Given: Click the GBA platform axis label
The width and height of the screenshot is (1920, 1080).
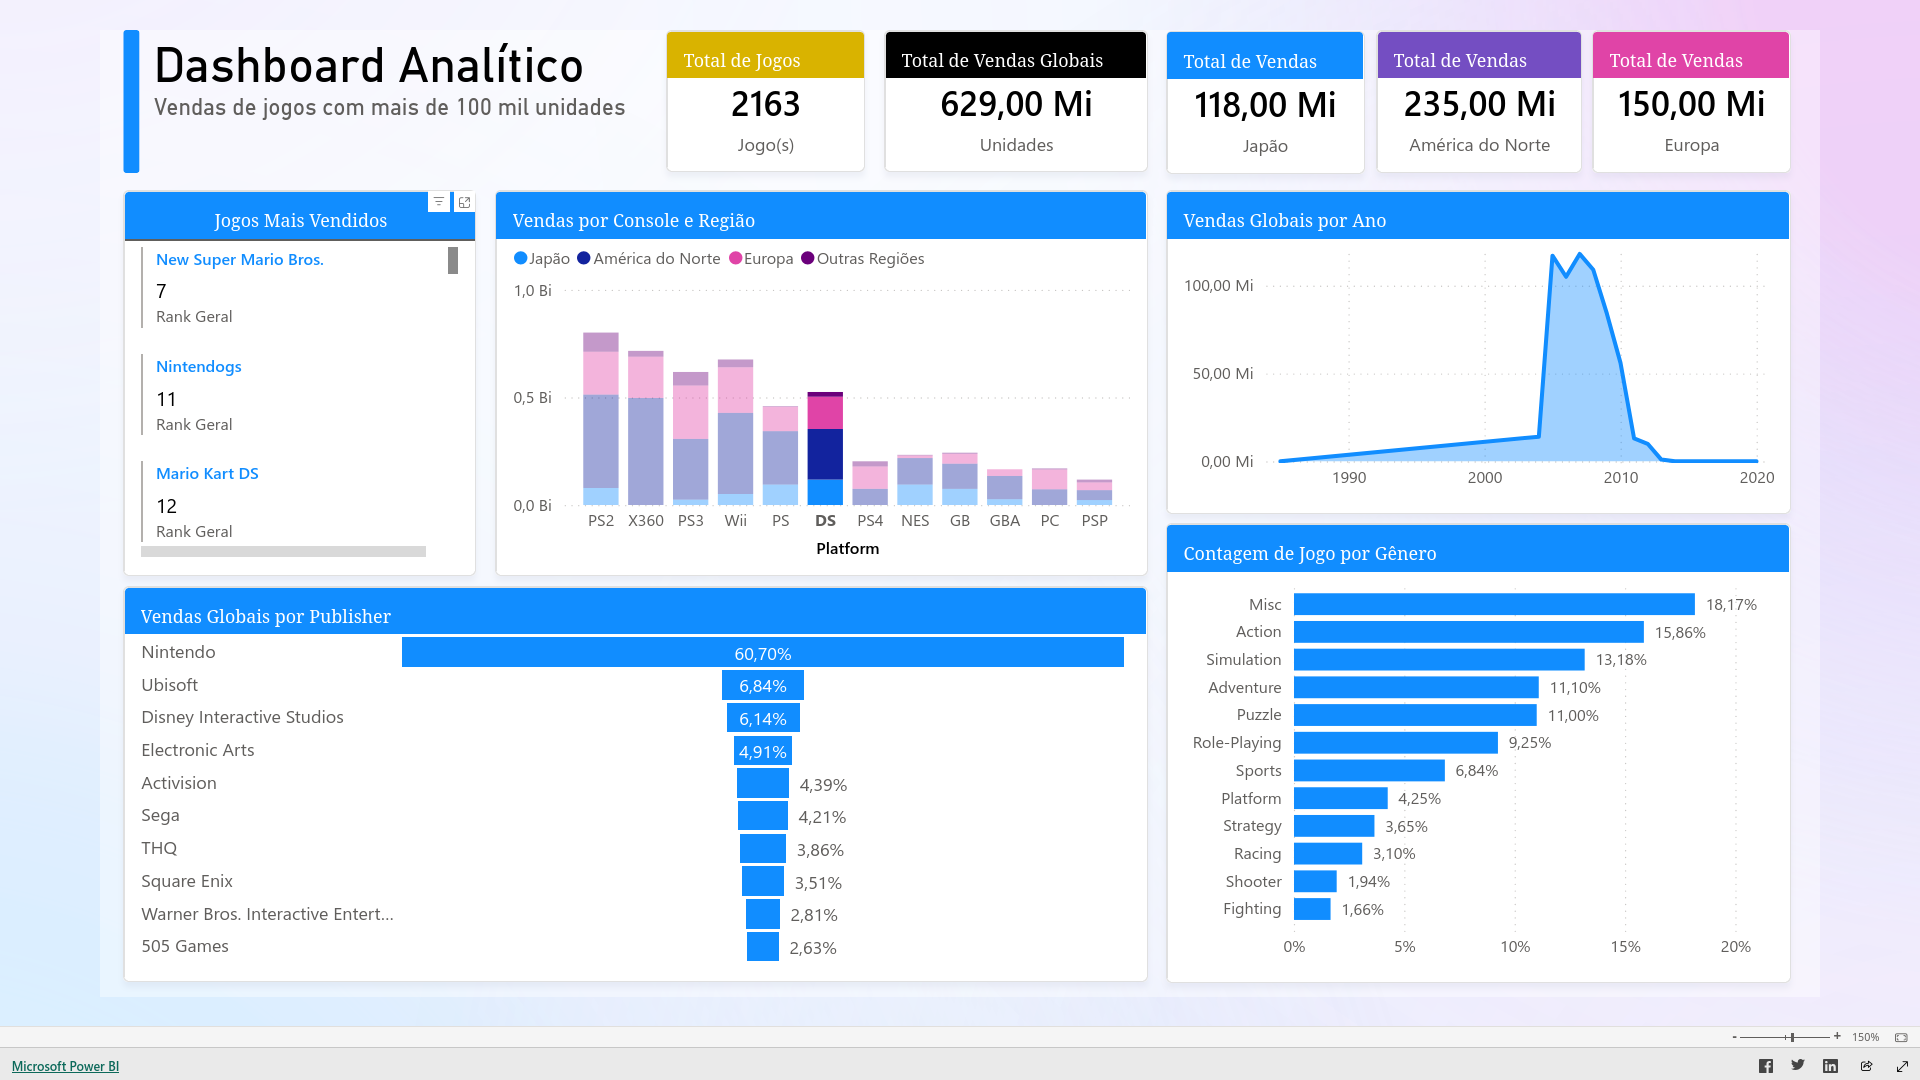Looking at the screenshot, I should click(x=1005, y=520).
